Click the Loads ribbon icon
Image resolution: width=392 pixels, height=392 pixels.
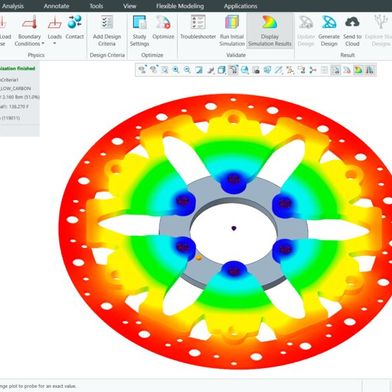coord(55,23)
